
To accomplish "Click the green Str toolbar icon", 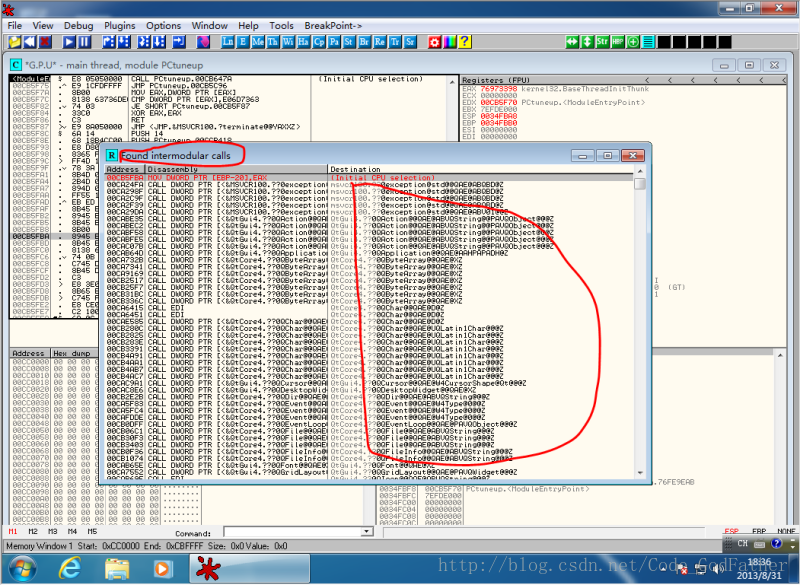I will [603, 42].
